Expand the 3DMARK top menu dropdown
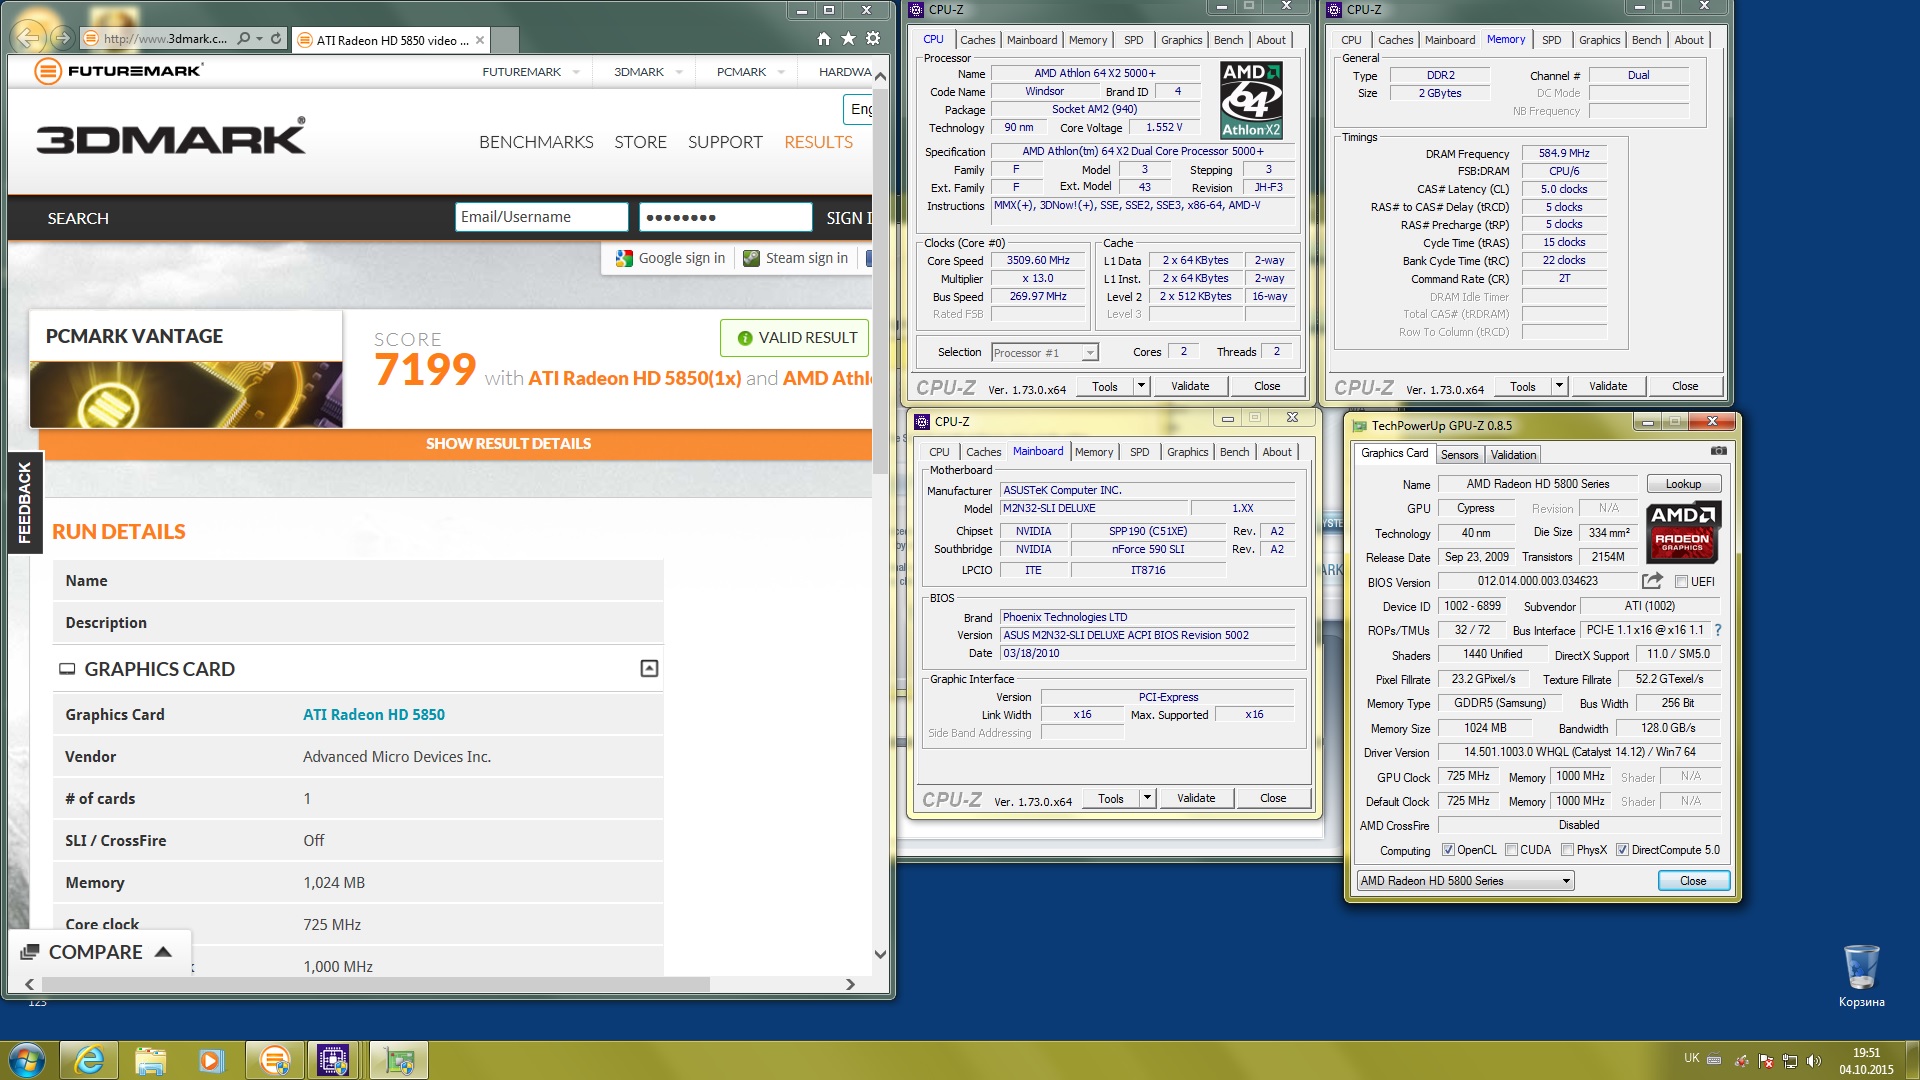1920x1080 pixels. [679, 72]
